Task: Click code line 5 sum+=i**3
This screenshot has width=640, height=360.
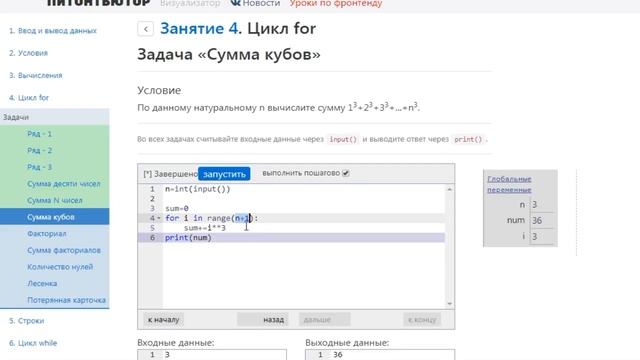Action: [204, 228]
